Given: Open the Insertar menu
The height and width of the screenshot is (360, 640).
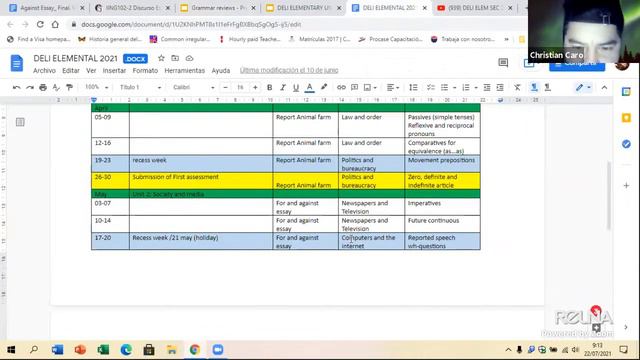Looking at the screenshot, I should (x=114, y=71).
